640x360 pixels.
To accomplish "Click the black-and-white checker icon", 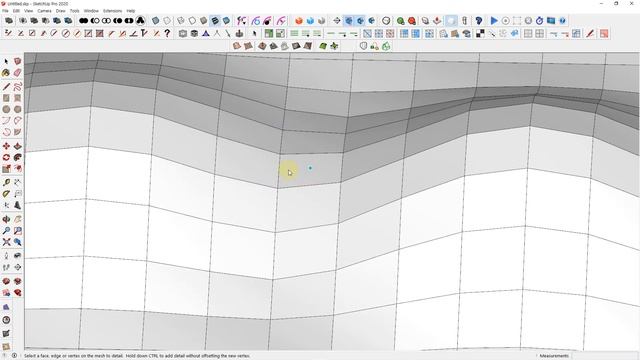I will tap(480, 33).
